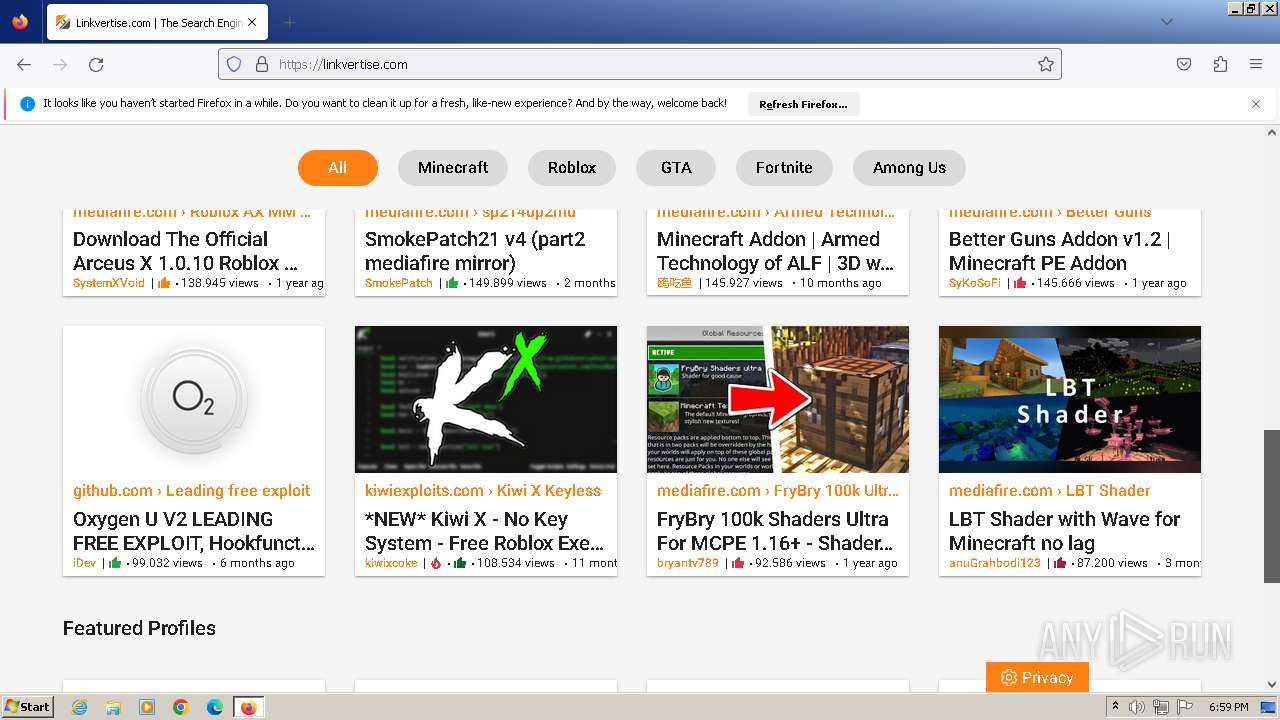
Task: Open the anuGrahbodi123 author profile
Action: pyautogui.click(x=995, y=563)
